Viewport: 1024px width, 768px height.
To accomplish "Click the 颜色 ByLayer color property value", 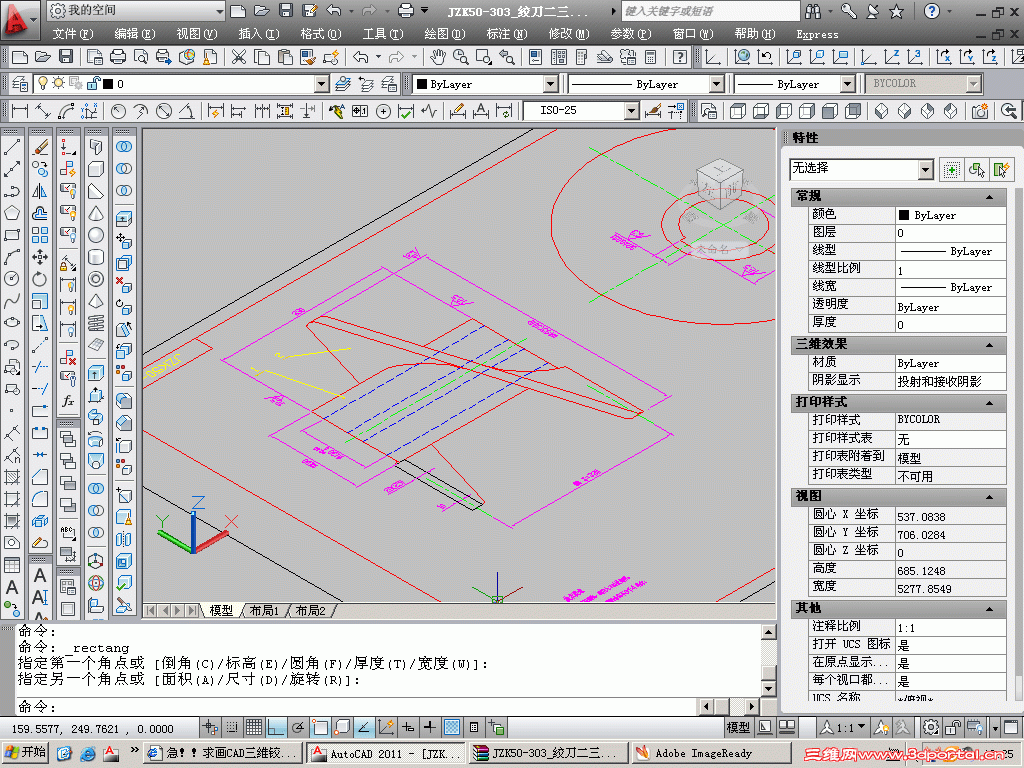I will 950,215.
